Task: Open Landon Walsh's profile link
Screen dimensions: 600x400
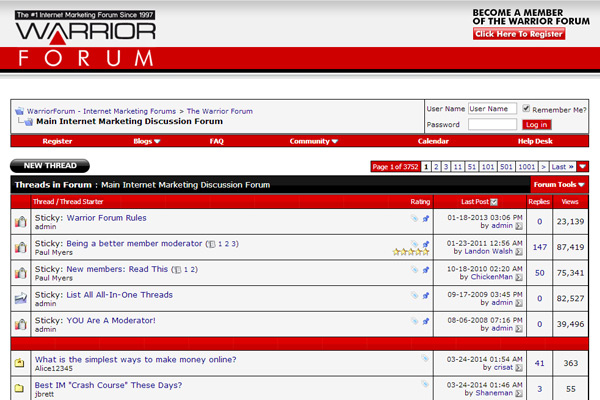Action: click(x=488, y=251)
